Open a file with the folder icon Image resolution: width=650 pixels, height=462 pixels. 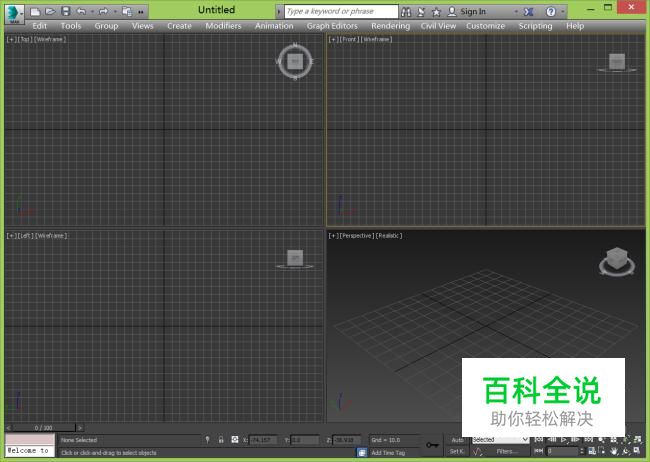coord(51,12)
